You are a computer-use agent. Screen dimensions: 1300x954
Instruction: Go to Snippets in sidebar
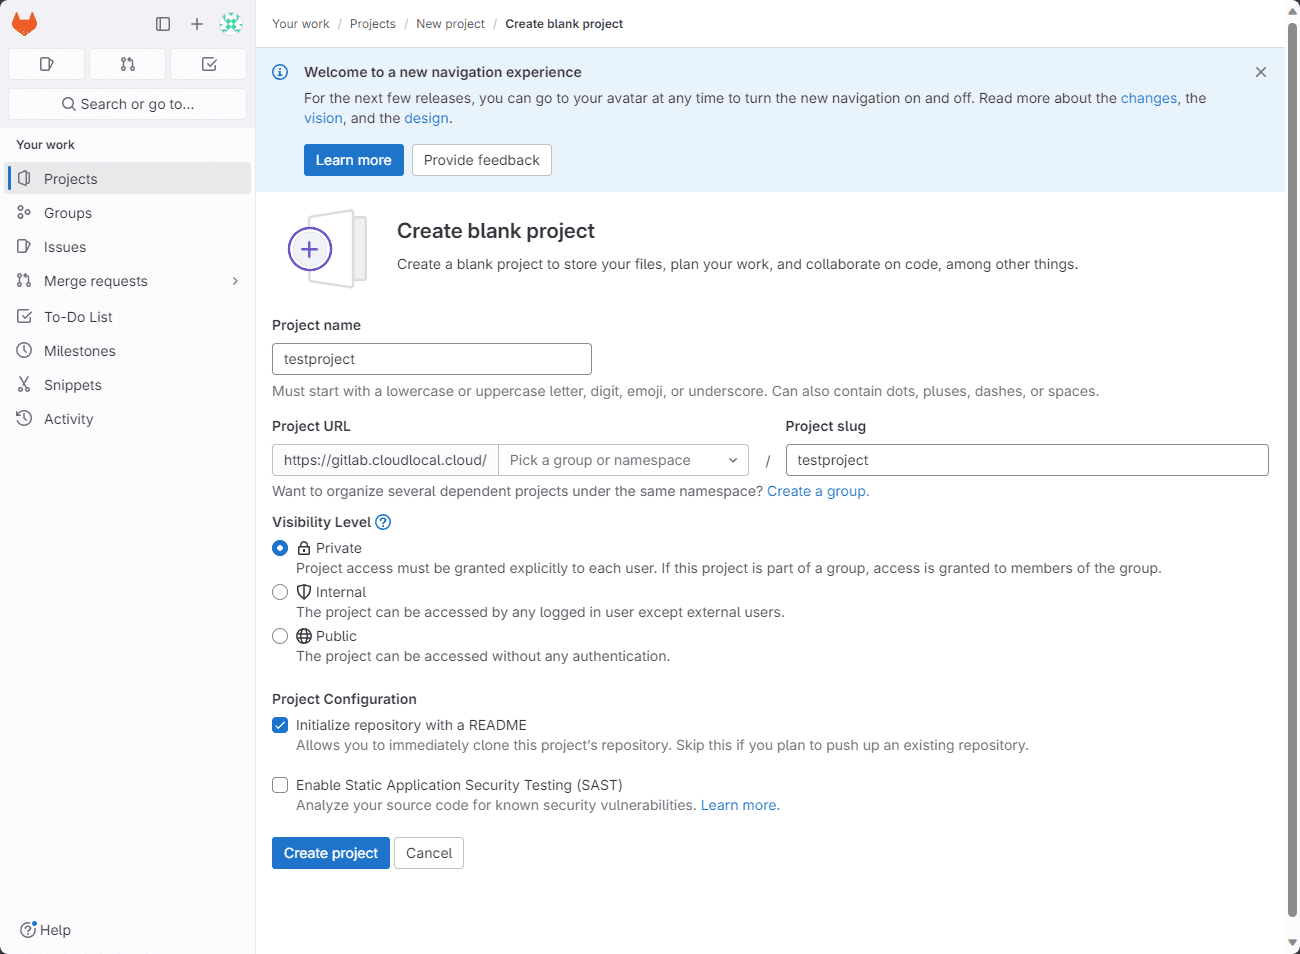pos(73,385)
